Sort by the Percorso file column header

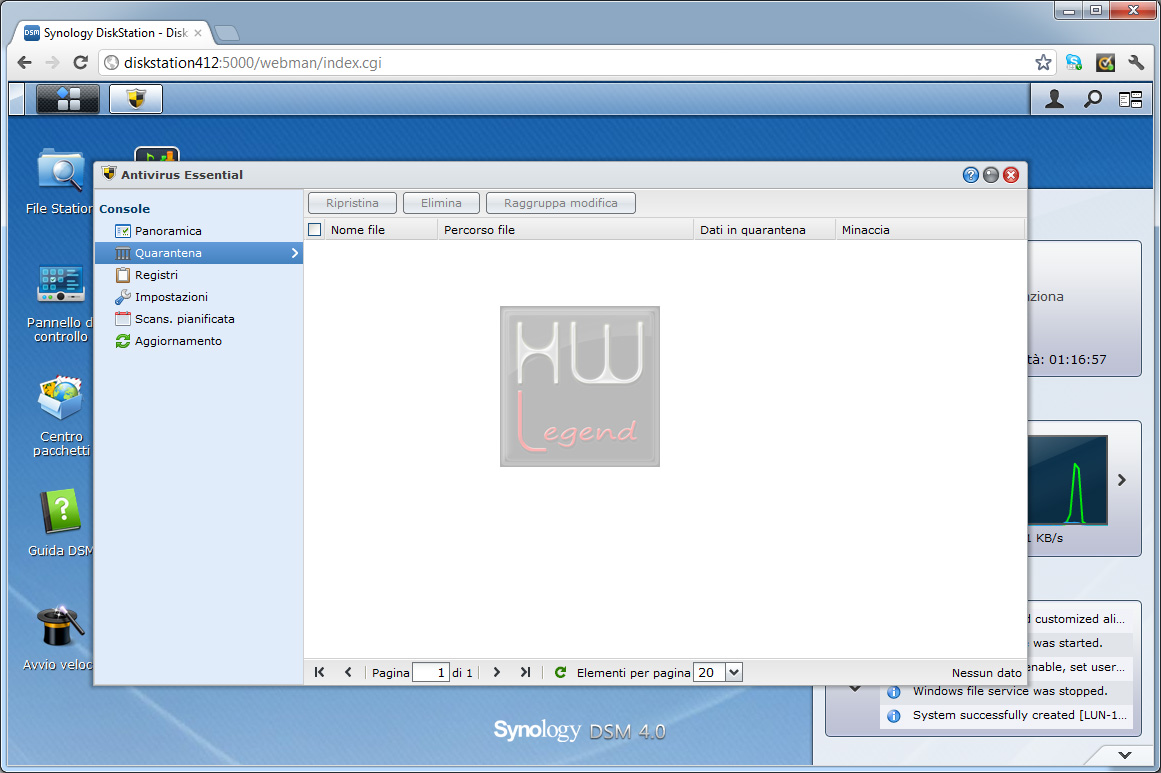(566, 230)
